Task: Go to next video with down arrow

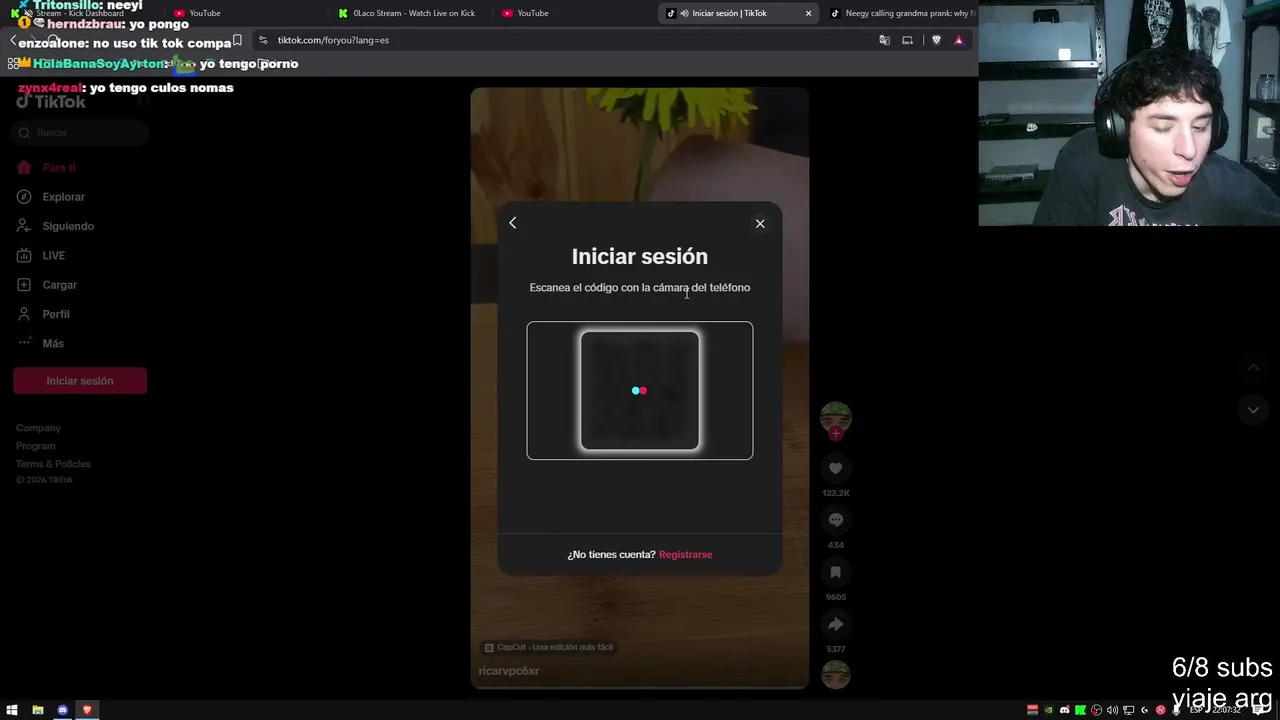Action: pyautogui.click(x=1253, y=410)
